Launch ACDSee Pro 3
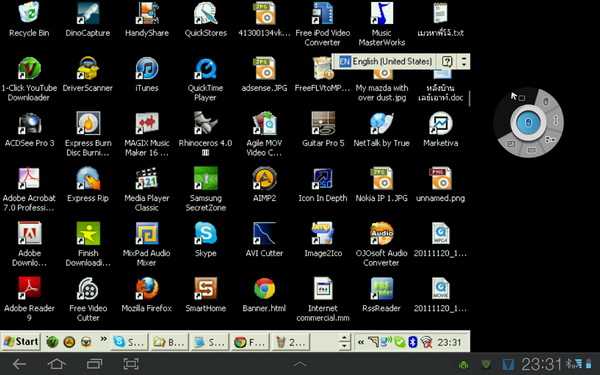This screenshot has width=600, height=375. tap(29, 129)
